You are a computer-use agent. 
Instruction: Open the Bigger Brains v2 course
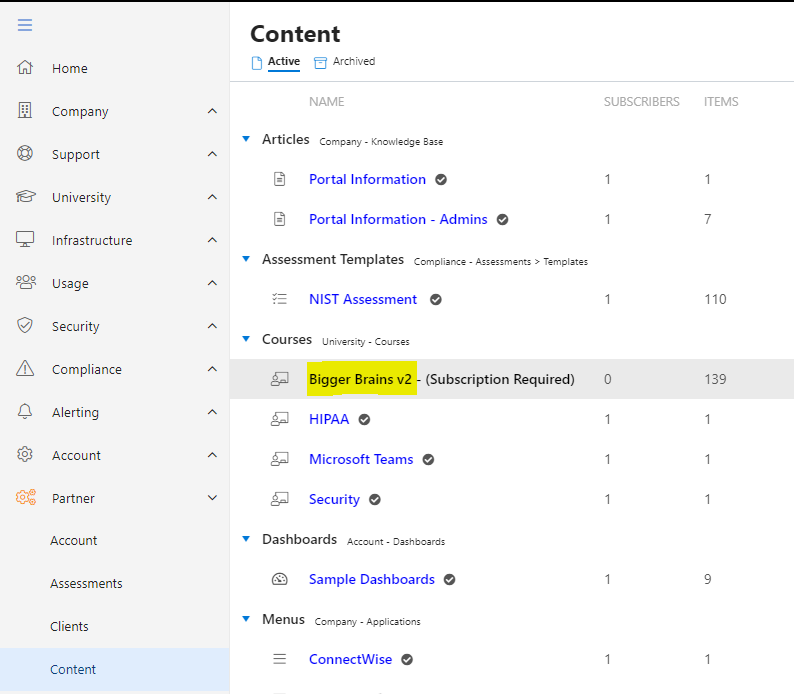(x=361, y=379)
